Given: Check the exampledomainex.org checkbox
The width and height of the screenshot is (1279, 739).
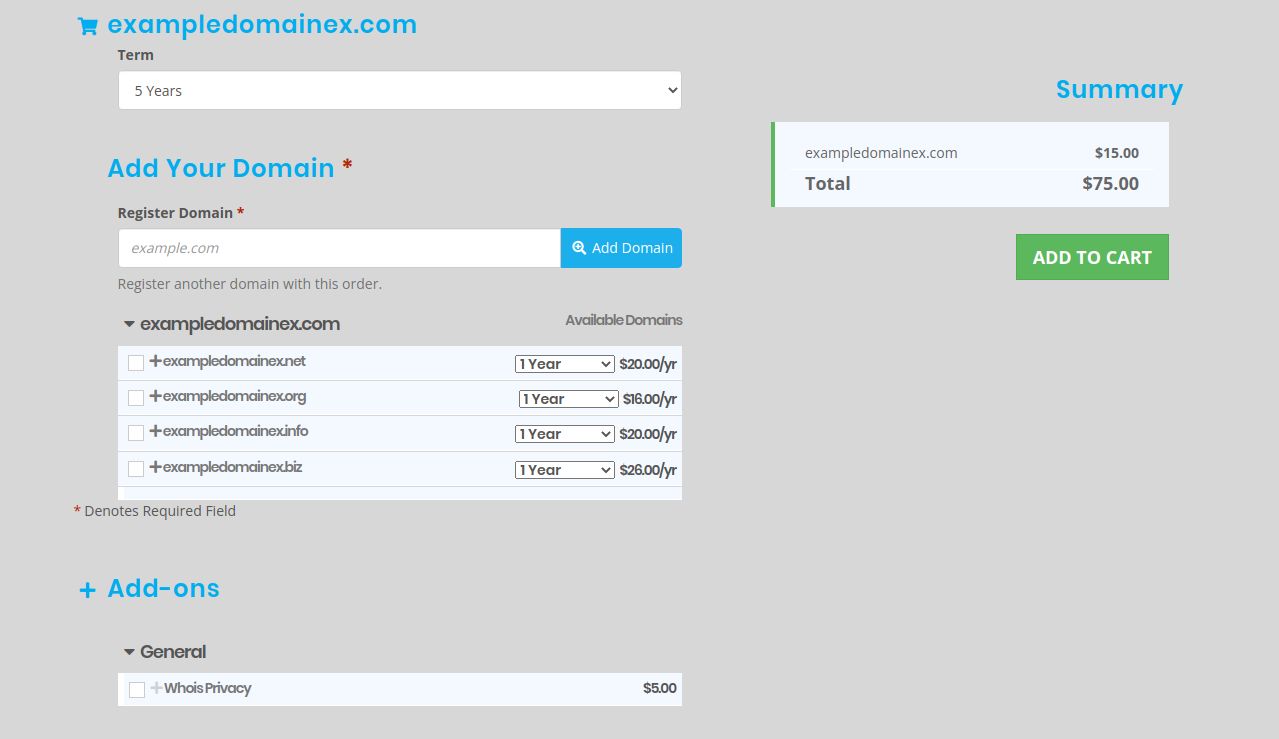Looking at the screenshot, I should pos(136,398).
